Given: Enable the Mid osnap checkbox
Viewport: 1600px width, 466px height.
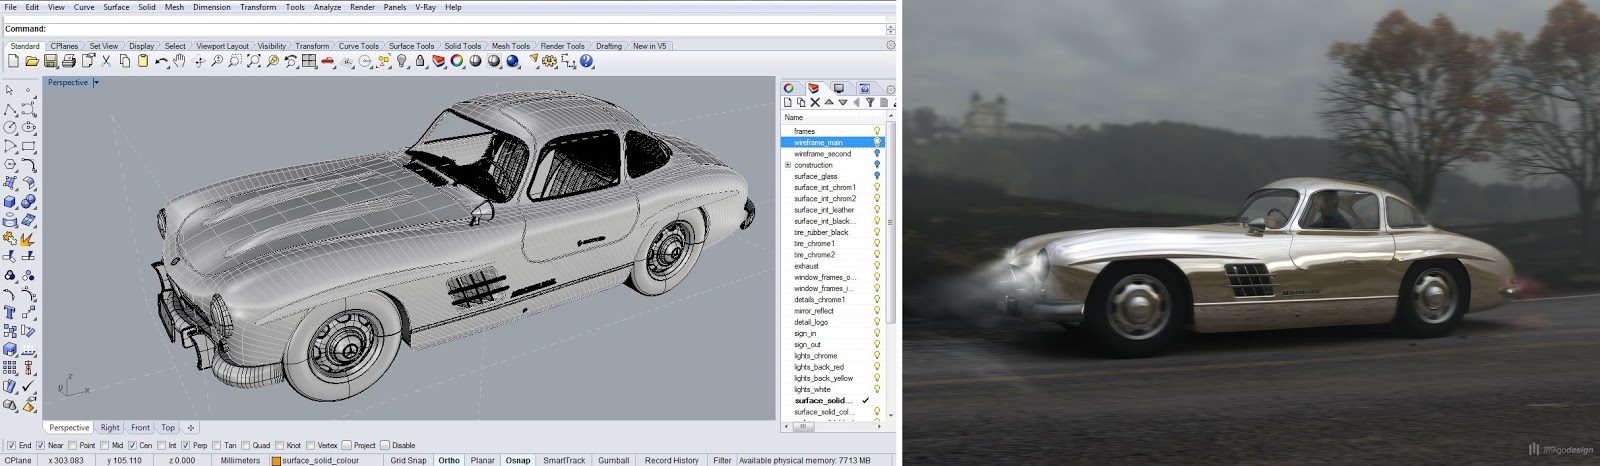Looking at the screenshot, I should 105,446.
